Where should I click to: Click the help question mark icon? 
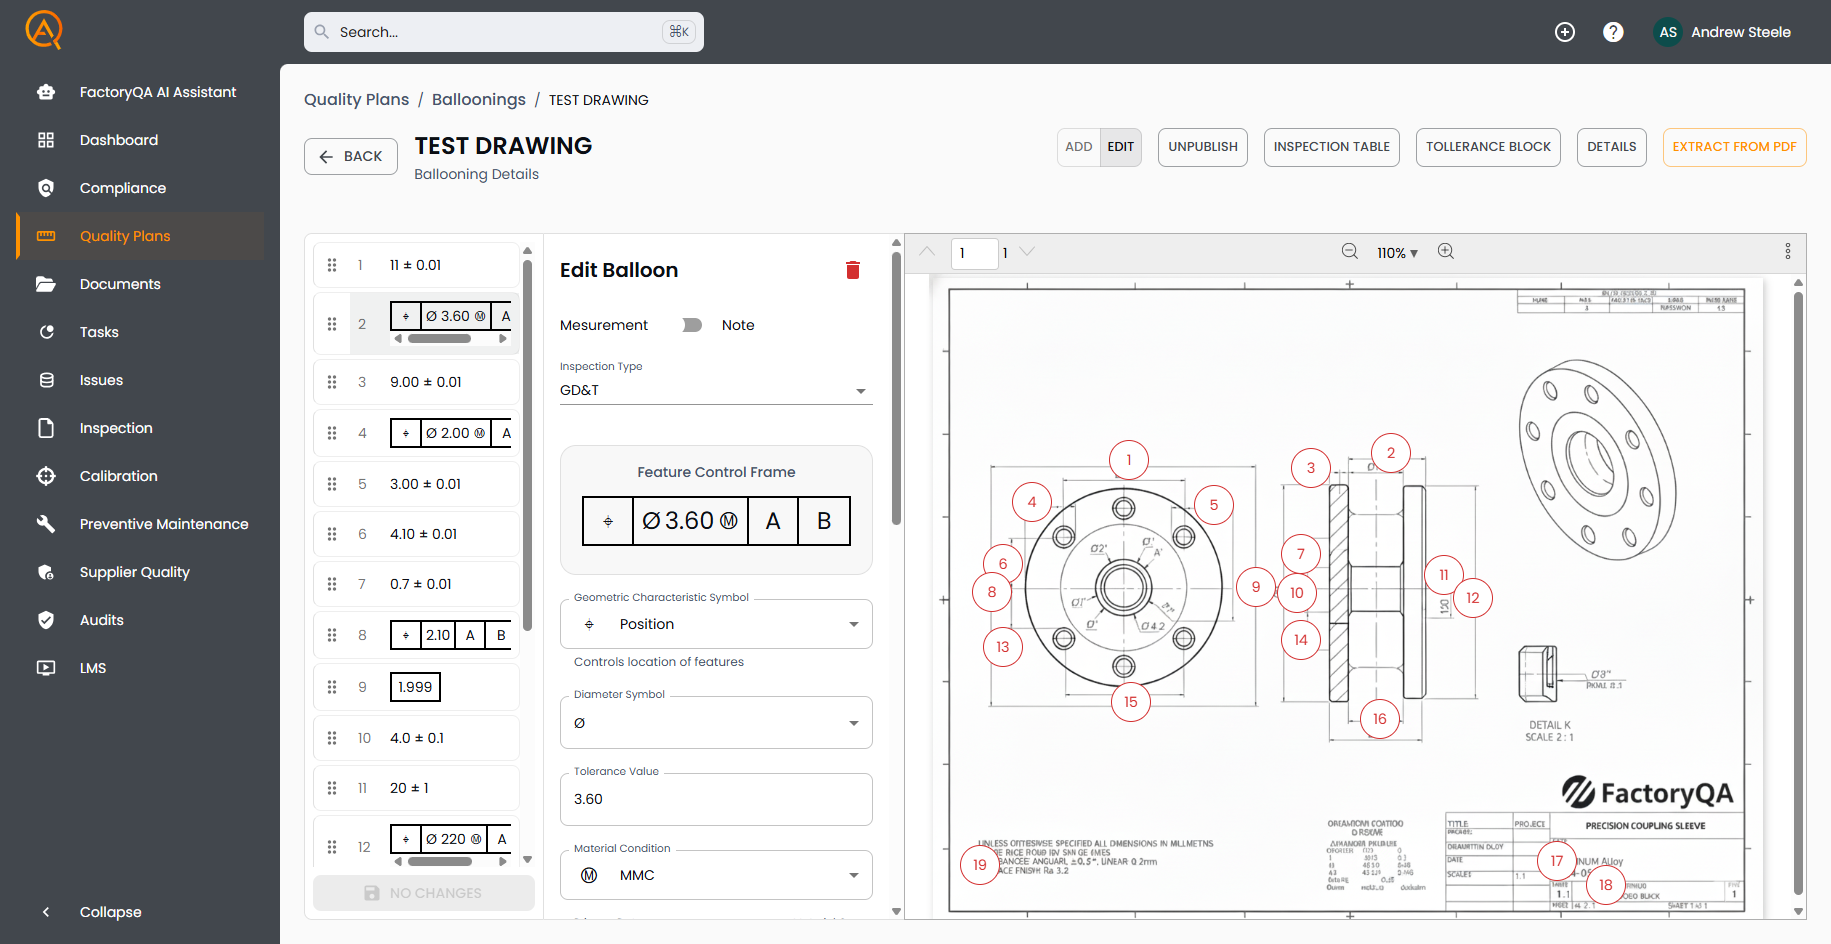[x=1613, y=32]
